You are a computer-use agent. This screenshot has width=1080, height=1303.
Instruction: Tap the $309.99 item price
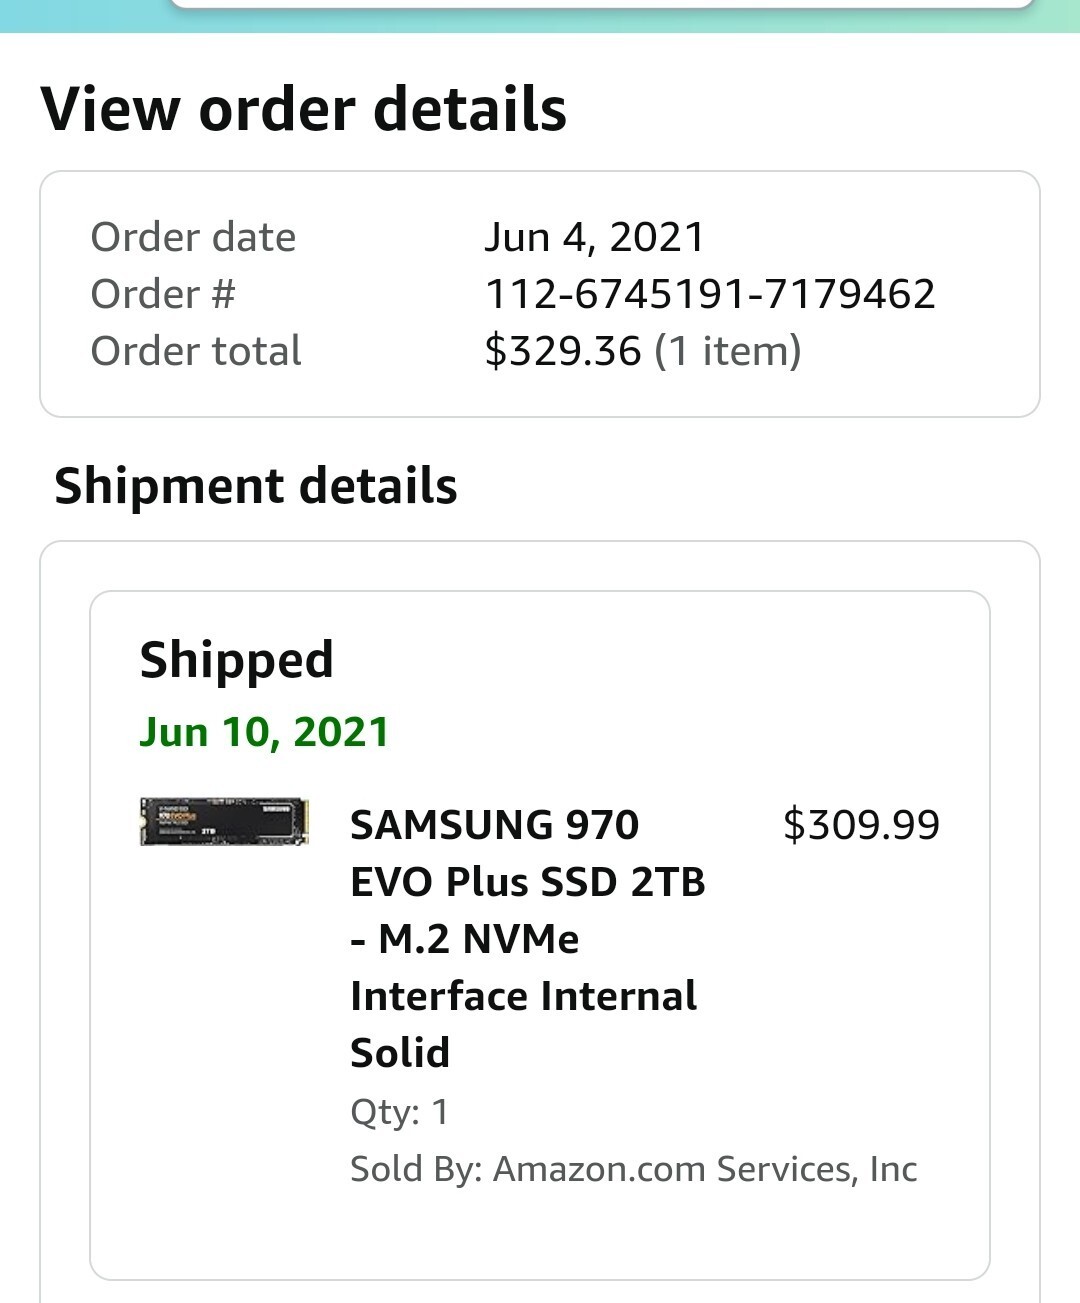point(861,825)
